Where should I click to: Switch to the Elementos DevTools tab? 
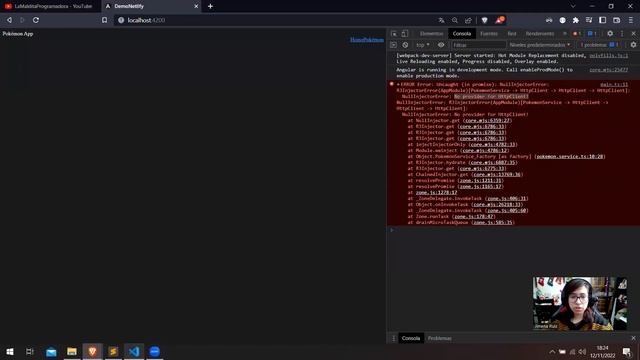[x=431, y=33]
